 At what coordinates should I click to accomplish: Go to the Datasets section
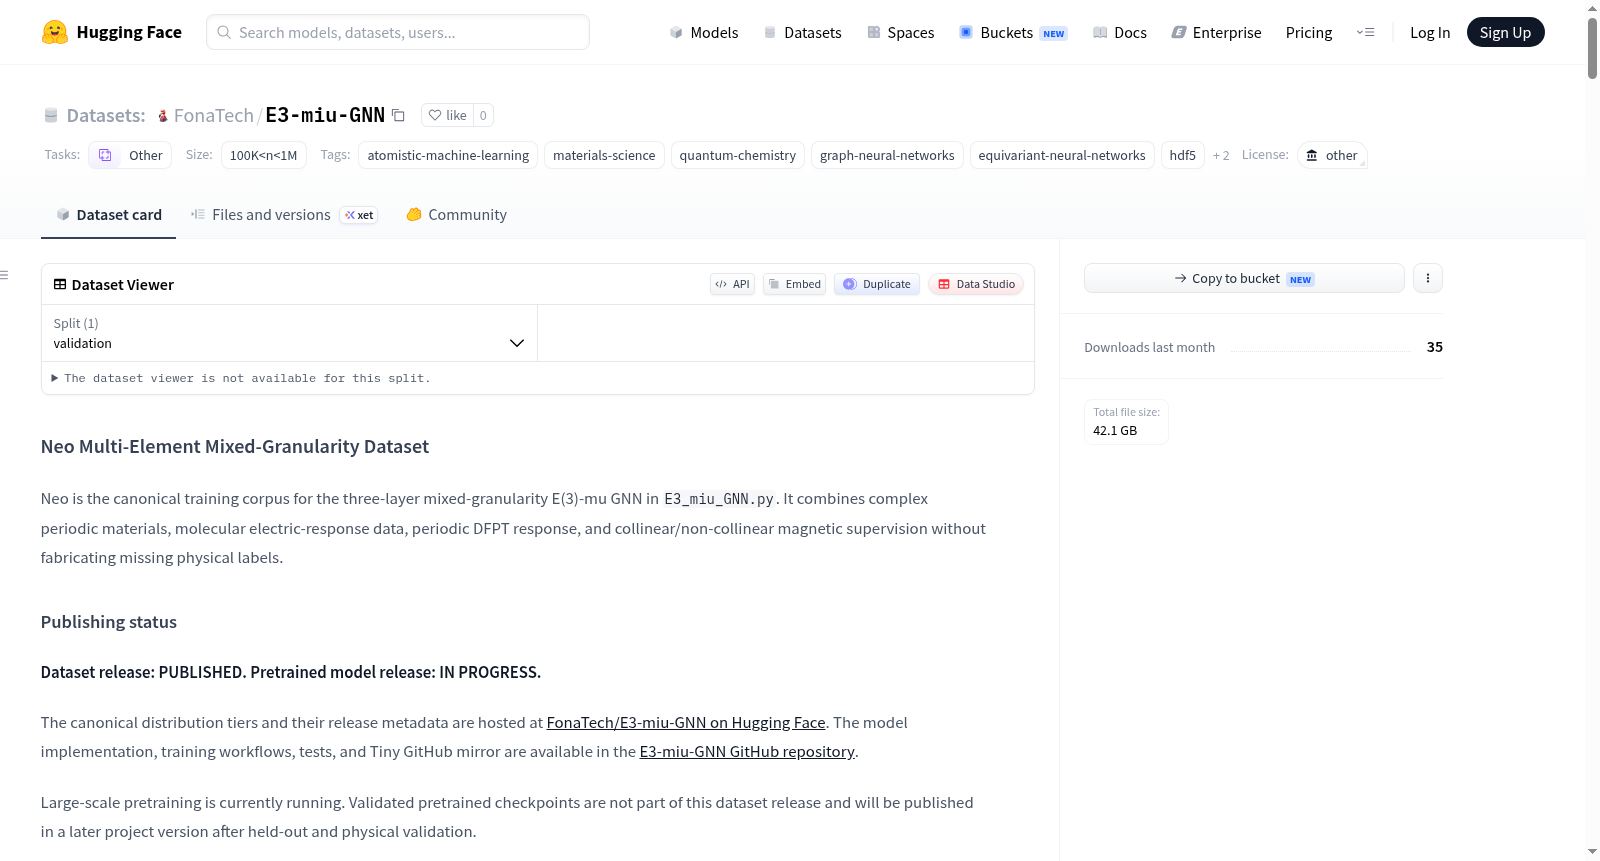coord(802,32)
